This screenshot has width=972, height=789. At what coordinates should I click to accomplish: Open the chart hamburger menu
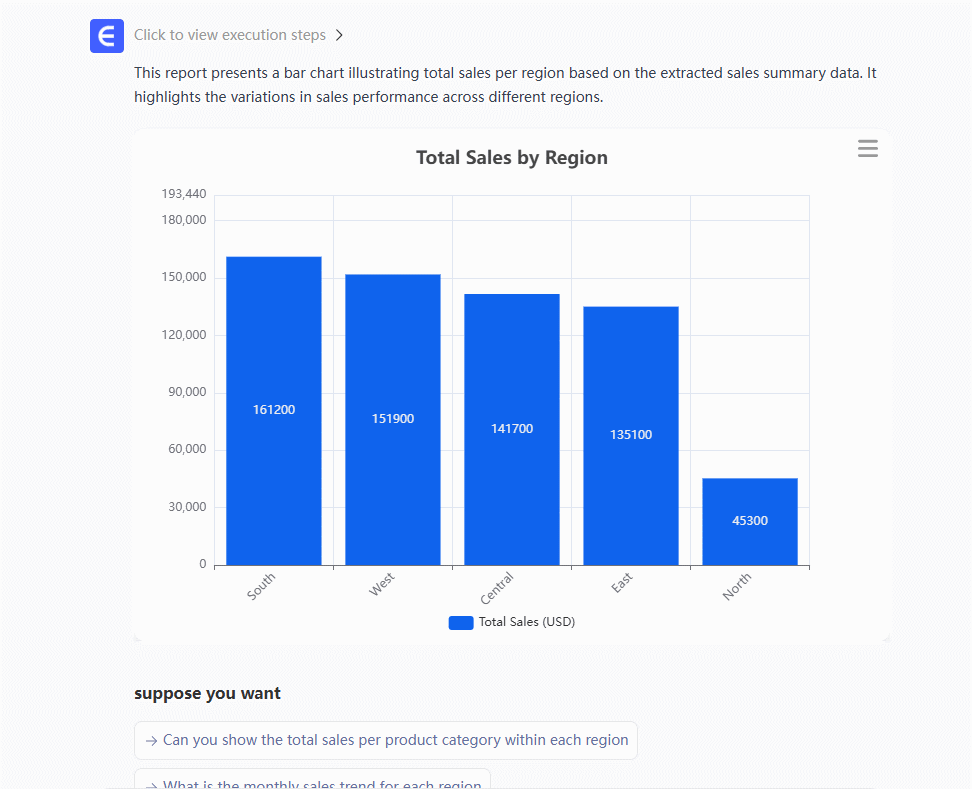tap(867, 149)
